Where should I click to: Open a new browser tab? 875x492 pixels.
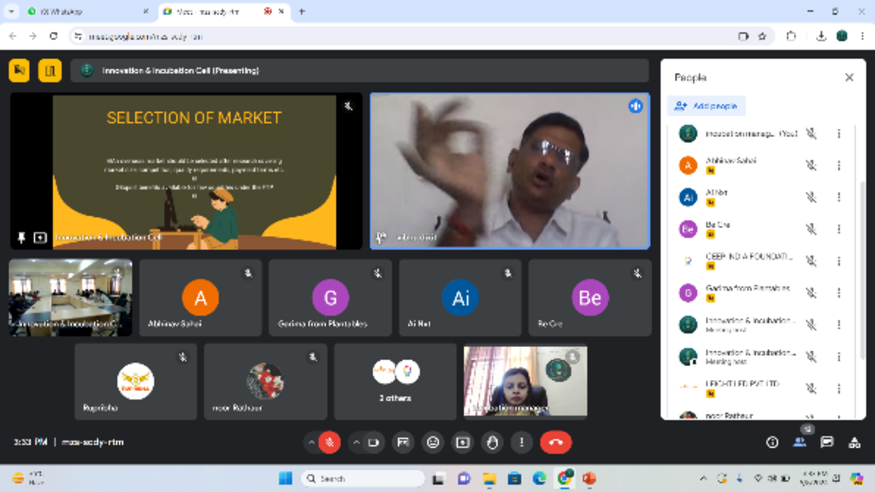[x=302, y=11]
